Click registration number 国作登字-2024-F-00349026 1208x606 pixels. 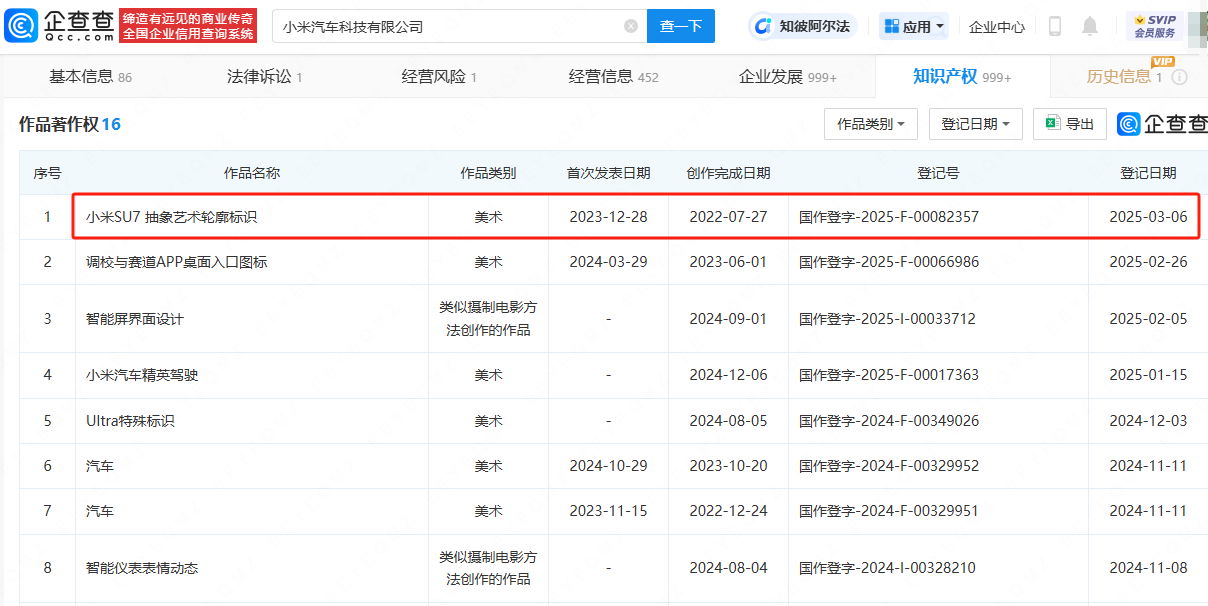point(889,421)
